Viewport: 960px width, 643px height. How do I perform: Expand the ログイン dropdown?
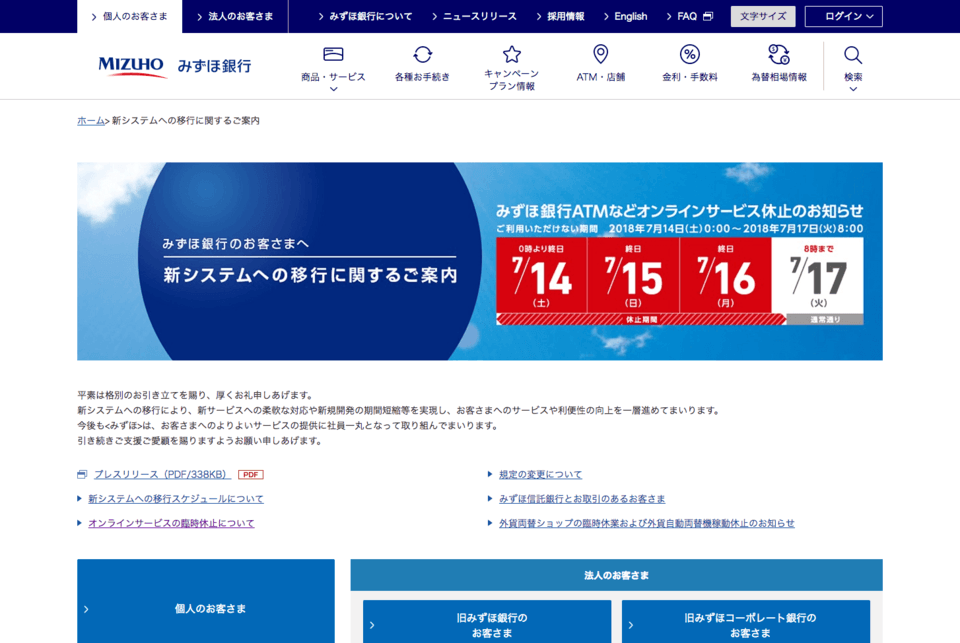click(843, 16)
